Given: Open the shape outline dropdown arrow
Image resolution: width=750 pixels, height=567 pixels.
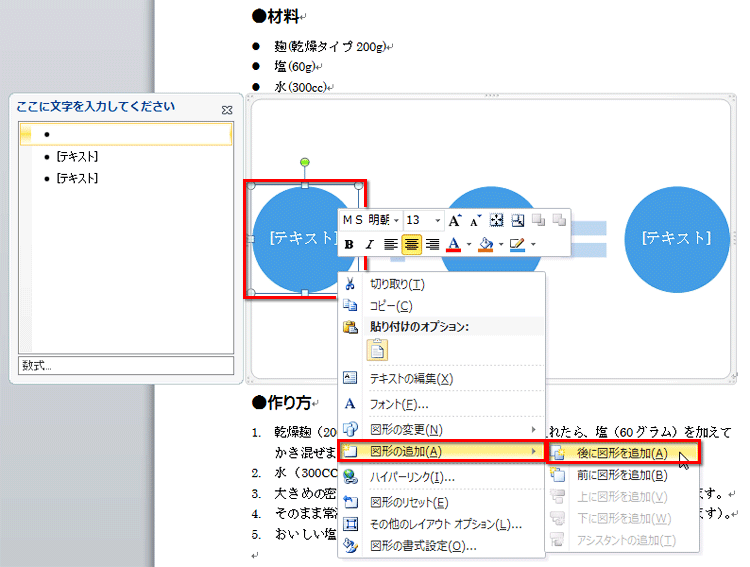Looking at the screenshot, I should point(533,245).
